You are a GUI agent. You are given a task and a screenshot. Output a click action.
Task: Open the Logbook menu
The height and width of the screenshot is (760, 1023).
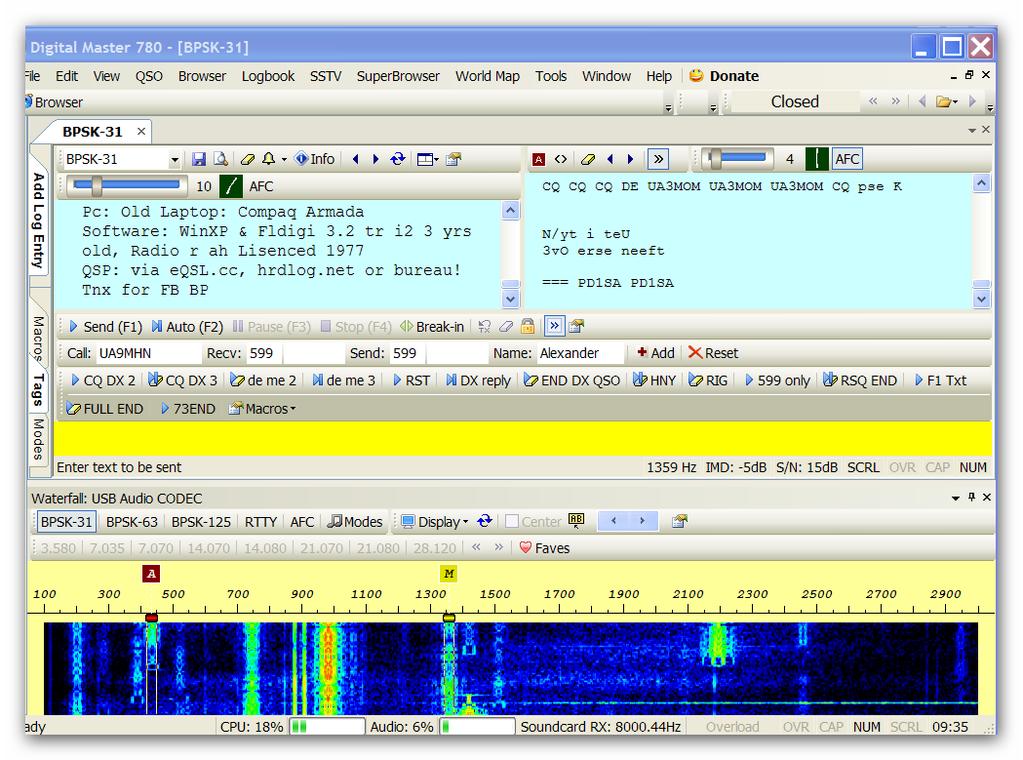(268, 76)
